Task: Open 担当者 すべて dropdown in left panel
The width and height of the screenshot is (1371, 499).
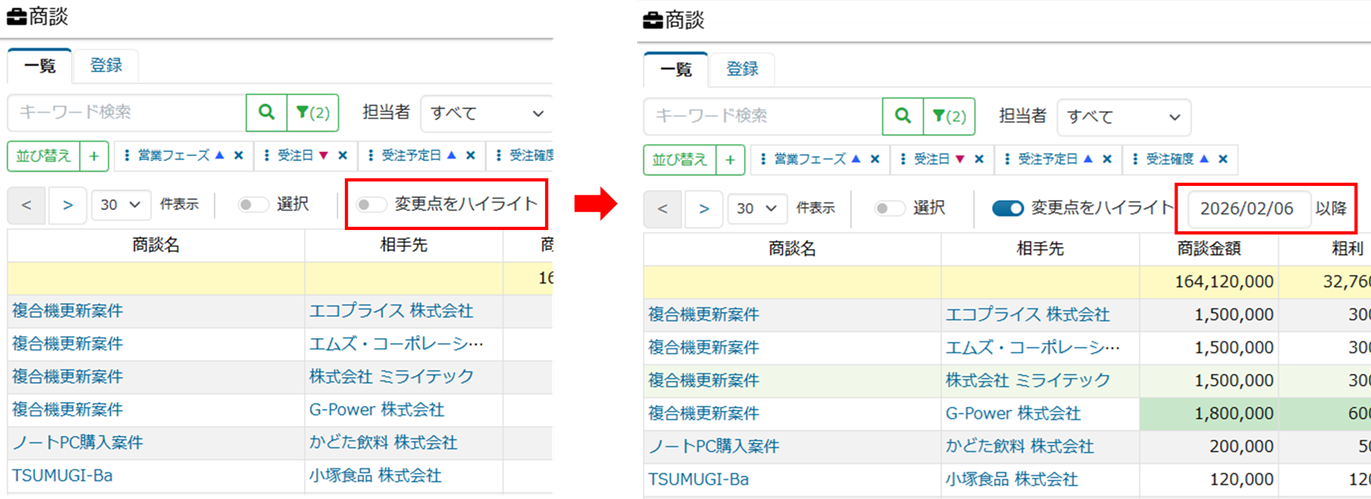Action: tap(487, 113)
